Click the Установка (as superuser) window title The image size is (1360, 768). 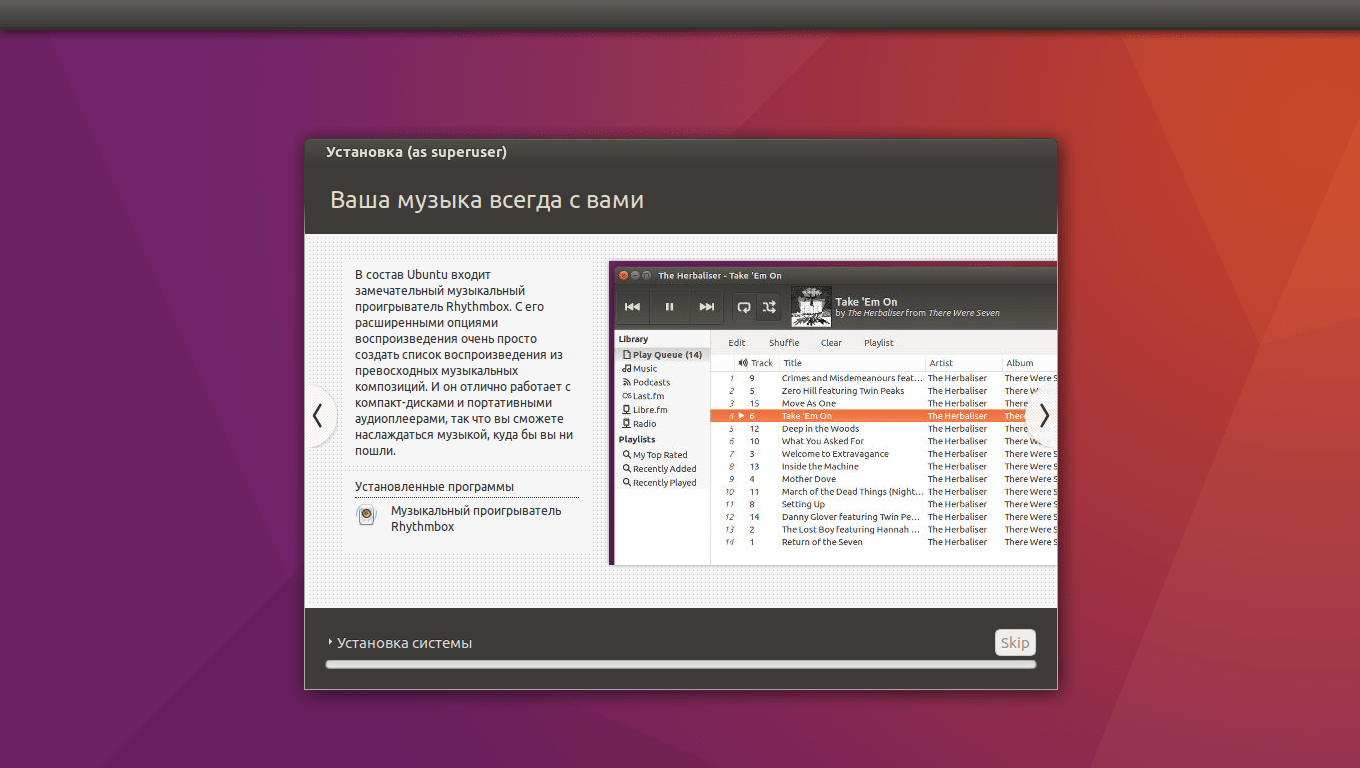[x=416, y=152]
